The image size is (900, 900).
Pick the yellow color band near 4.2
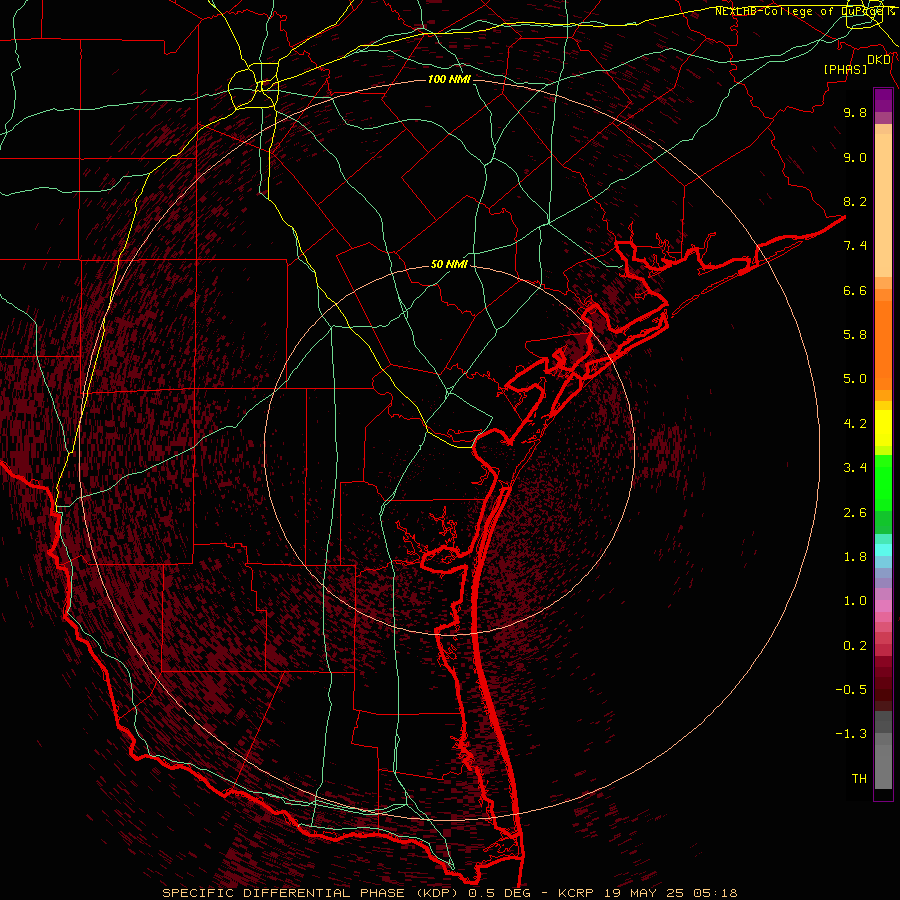coord(883,428)
